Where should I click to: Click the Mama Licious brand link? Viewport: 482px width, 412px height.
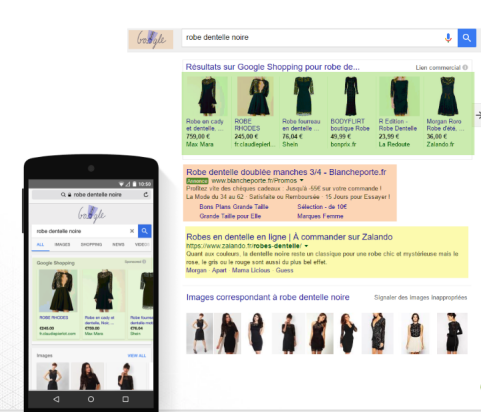click(x=251, y=270)
